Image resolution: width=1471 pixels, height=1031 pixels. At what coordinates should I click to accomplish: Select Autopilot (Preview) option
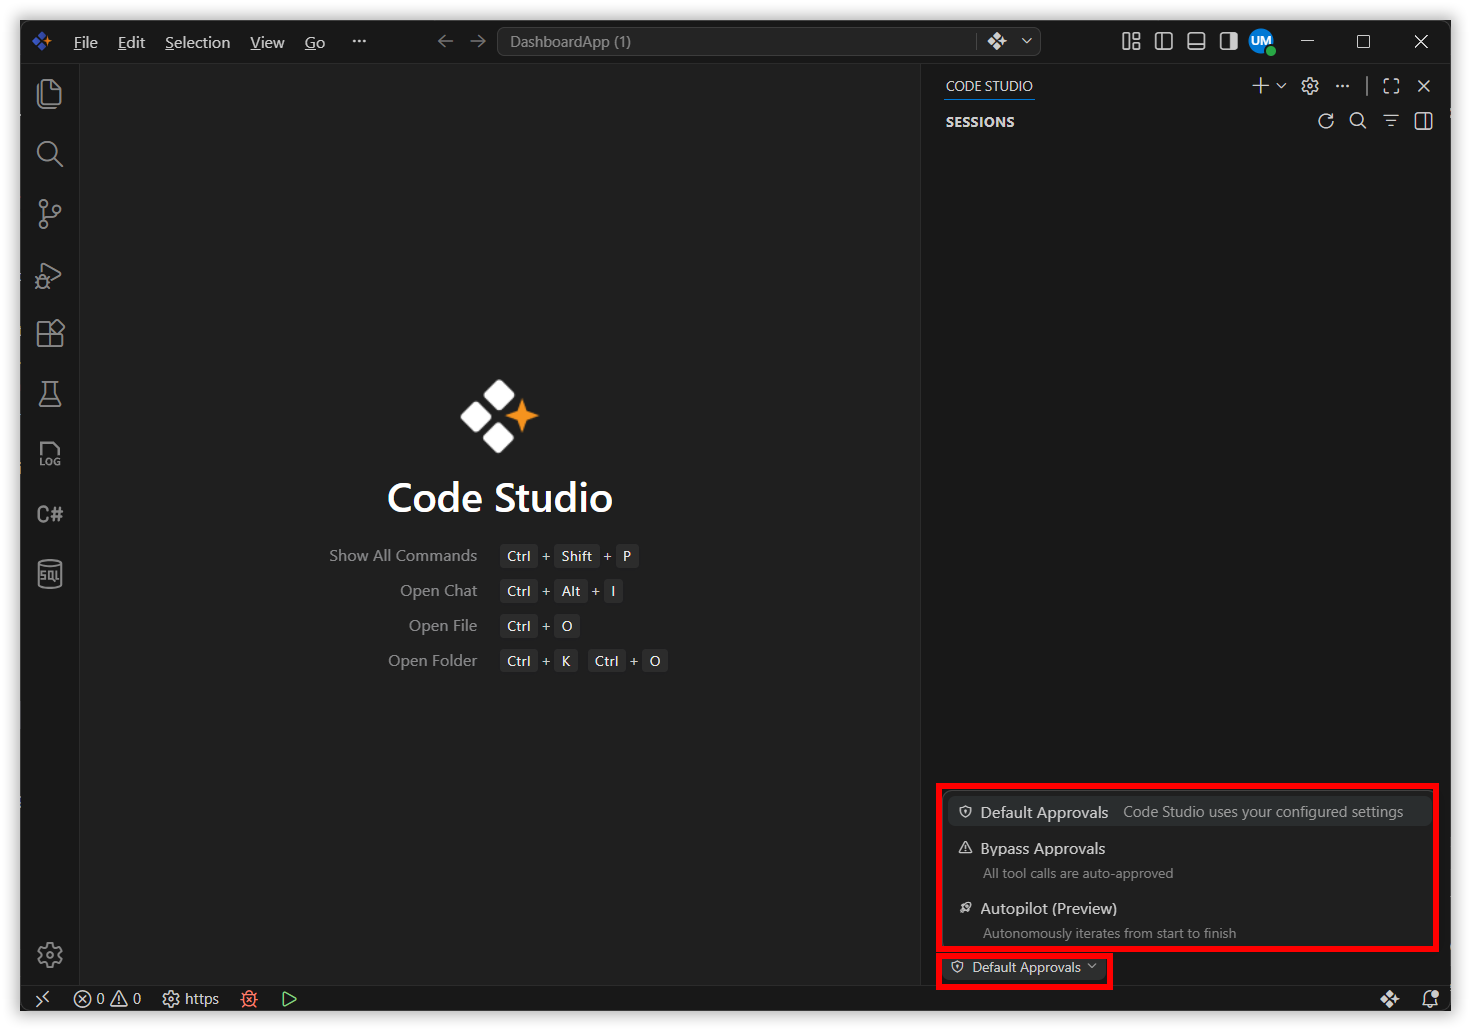pyautogui.click(x=1188, y=920)
